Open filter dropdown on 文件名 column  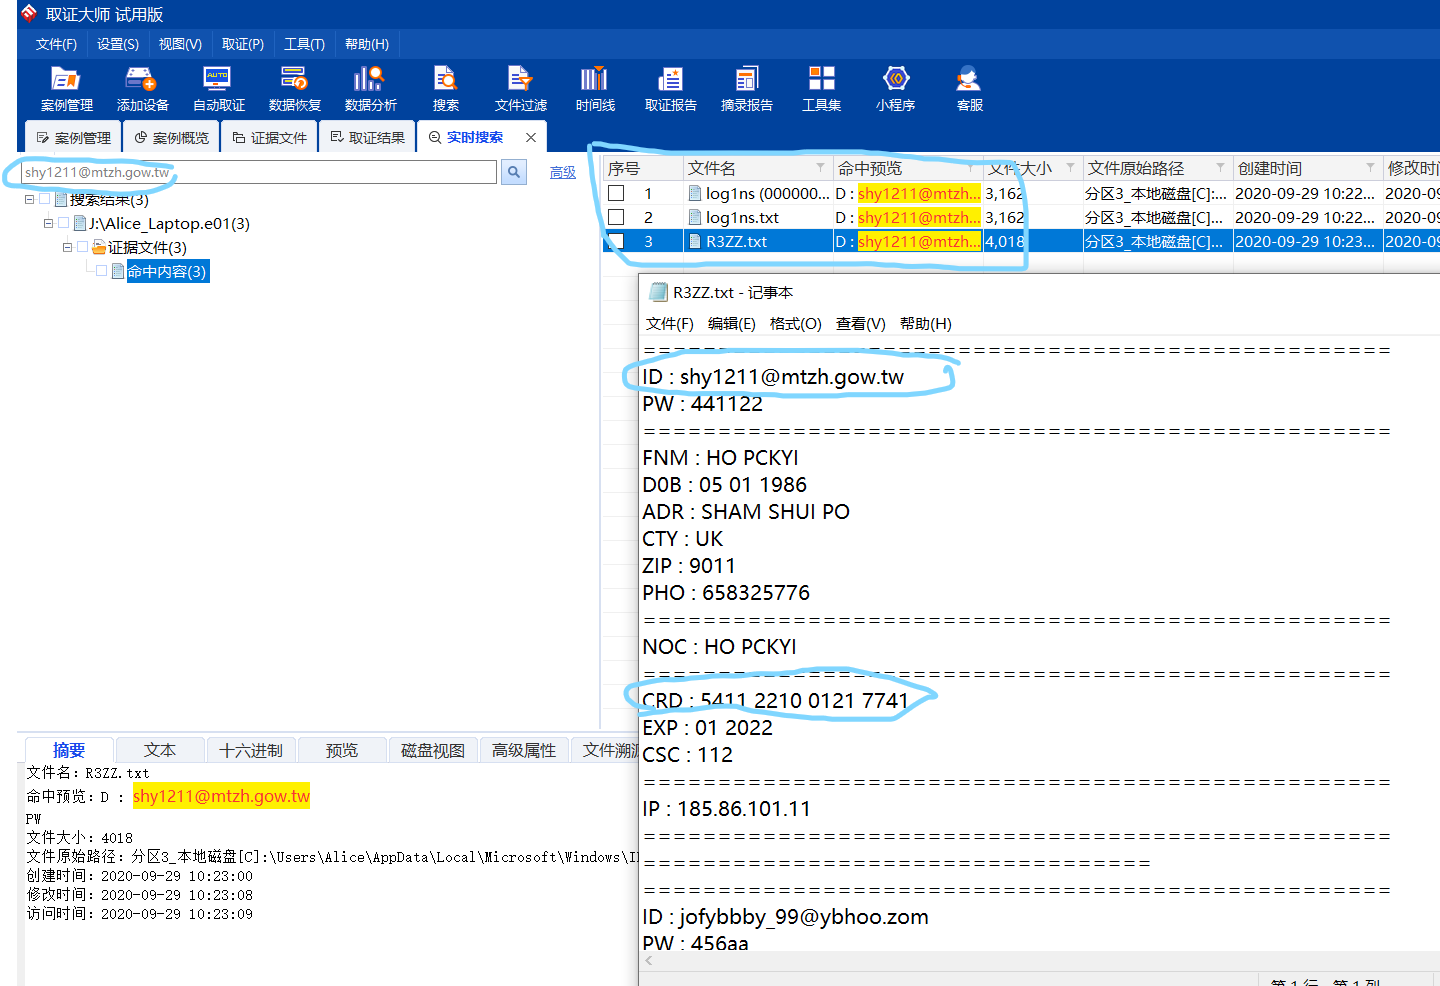(820, 168)
